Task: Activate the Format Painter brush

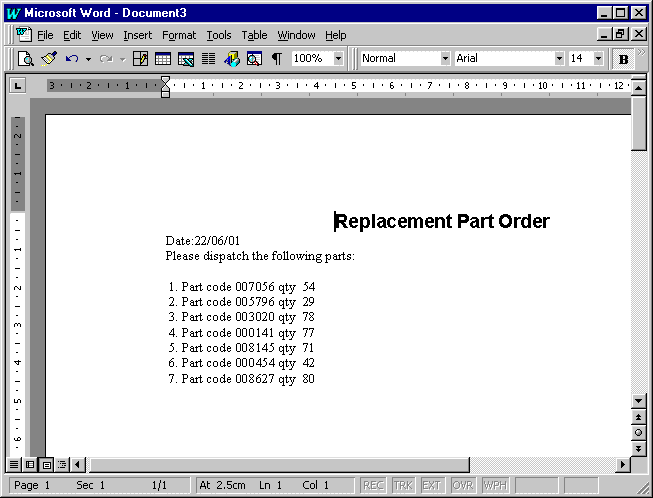Action: point(49,59)
